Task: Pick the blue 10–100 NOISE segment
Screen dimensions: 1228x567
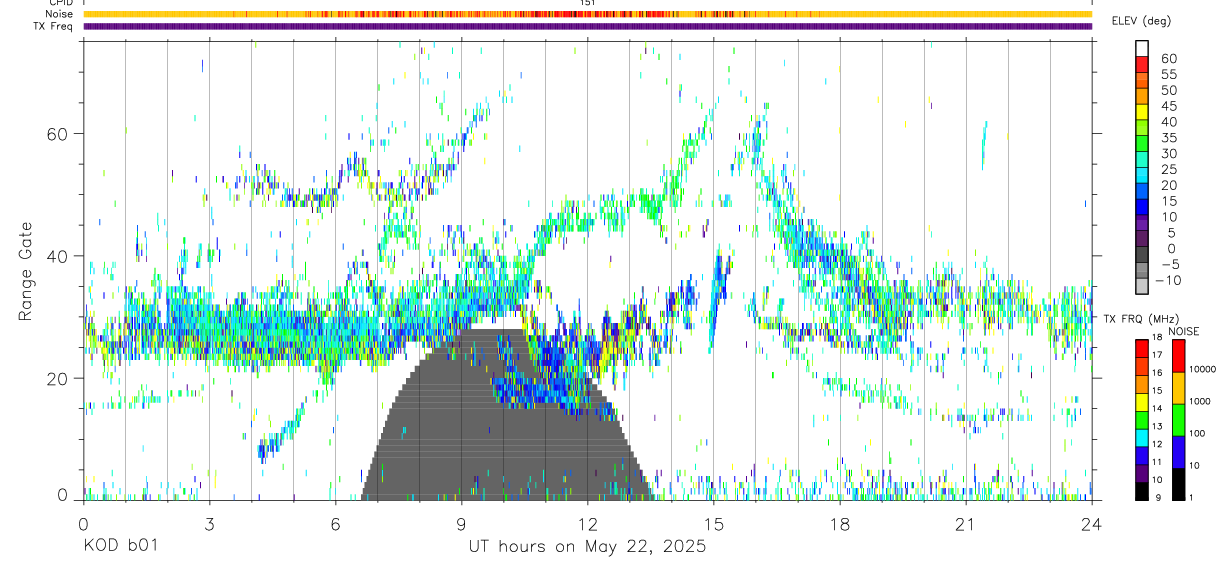Action: pyautogui.click(x=1178, y=452)
